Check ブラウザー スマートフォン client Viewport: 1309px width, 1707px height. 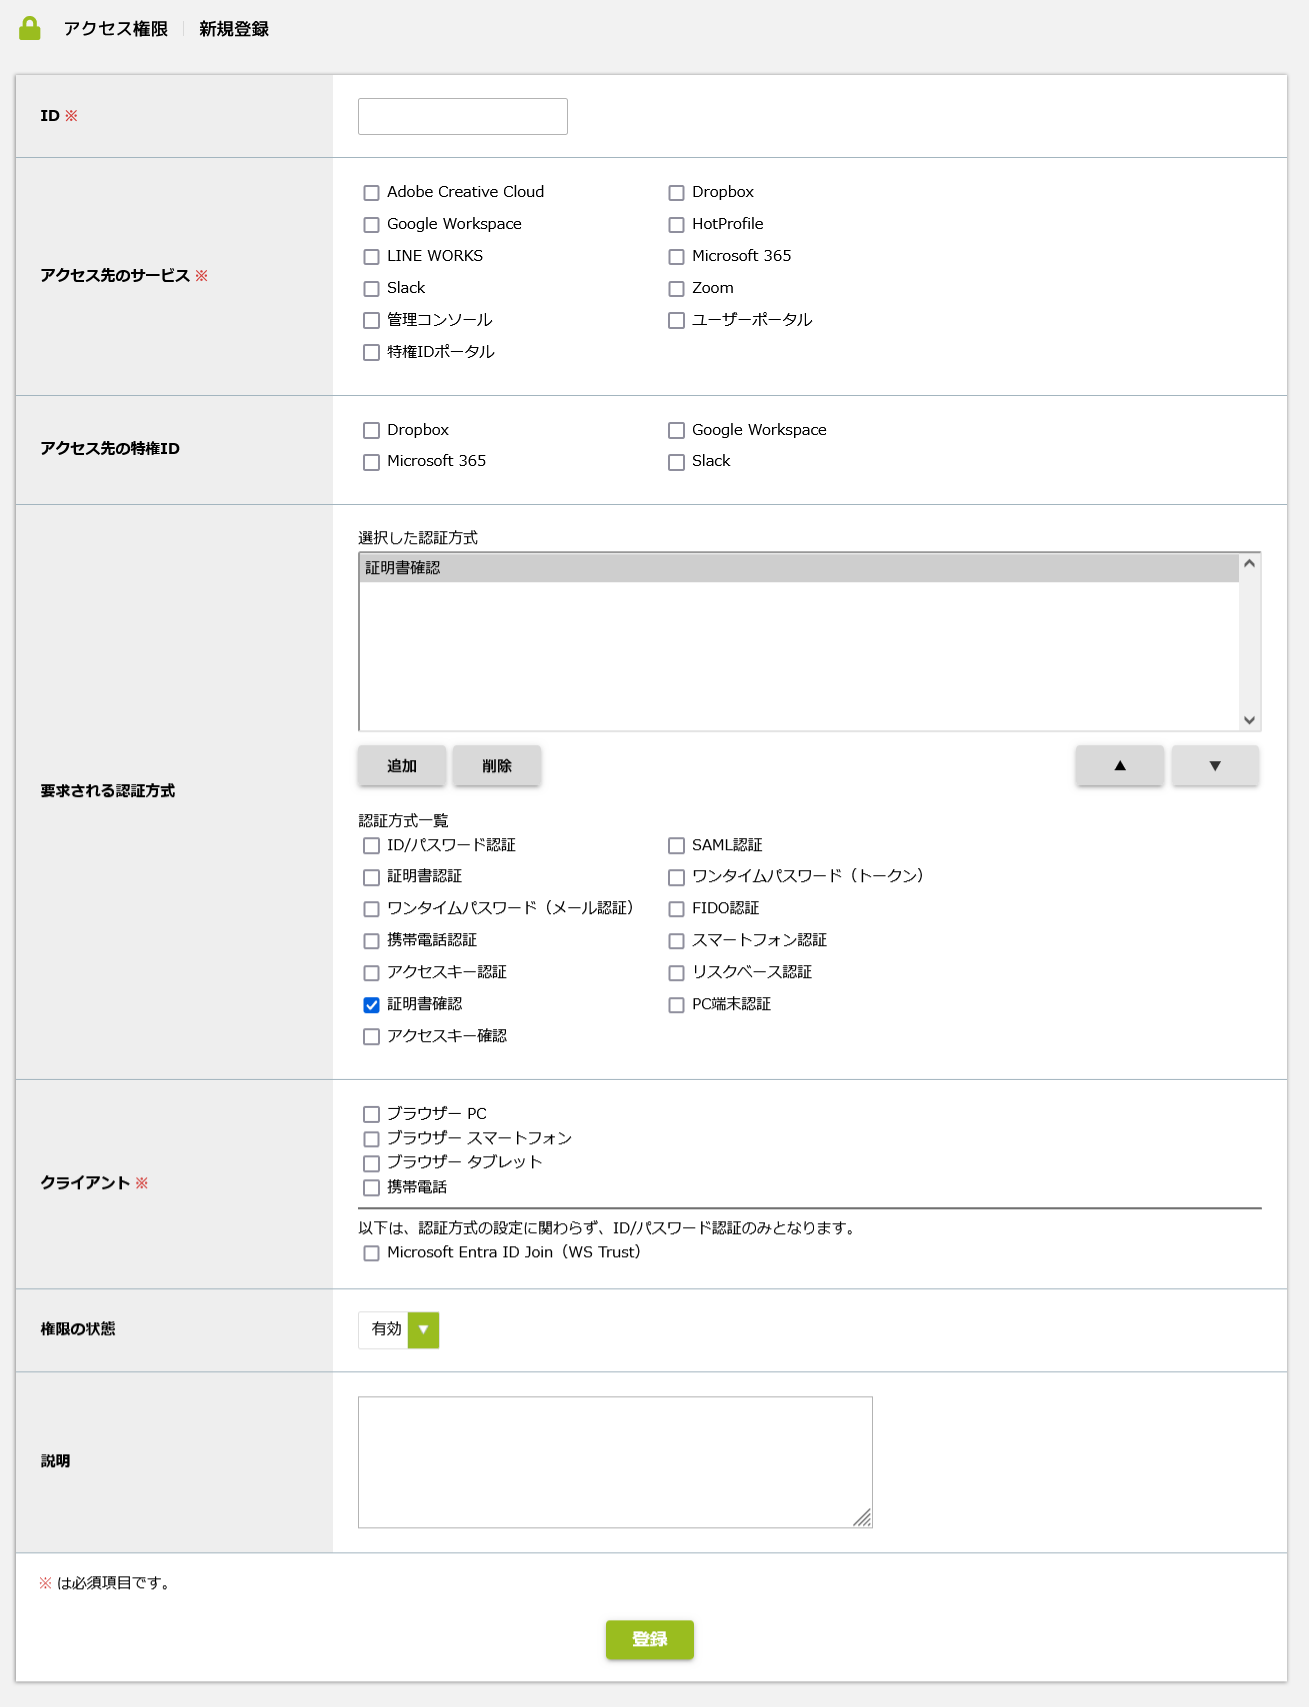(x=371, y=1139)
